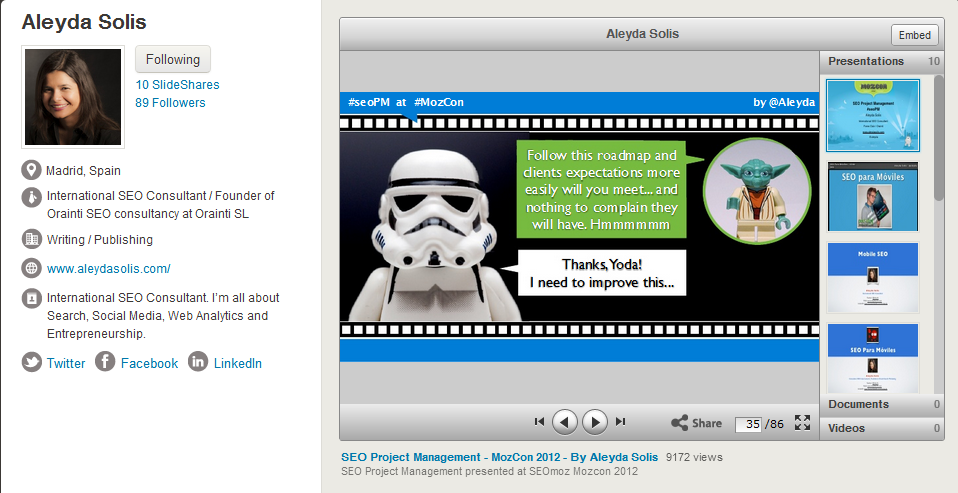Open the 10 SlideShares link

178,85
